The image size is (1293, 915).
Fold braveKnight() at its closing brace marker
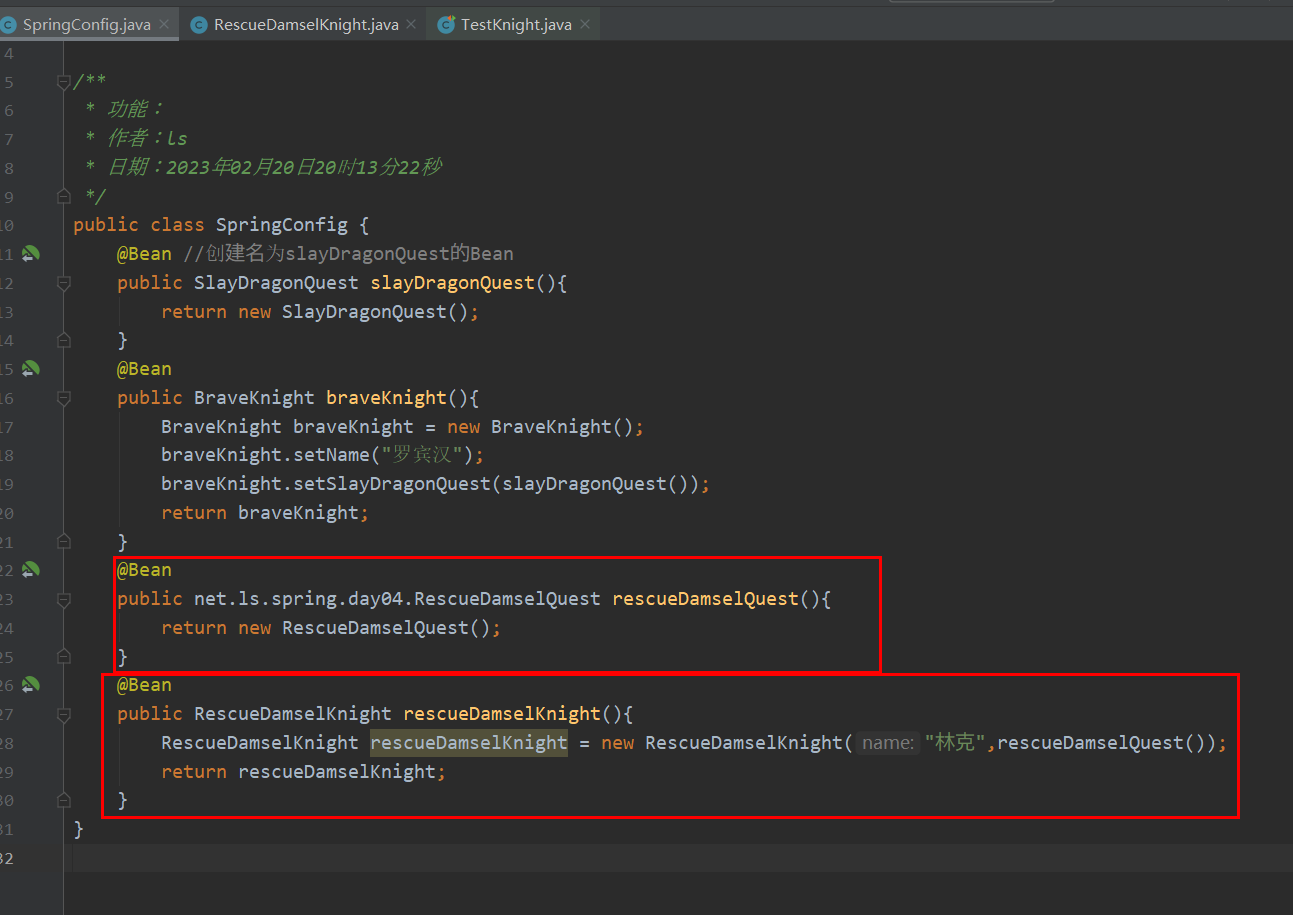click(64, 542)
